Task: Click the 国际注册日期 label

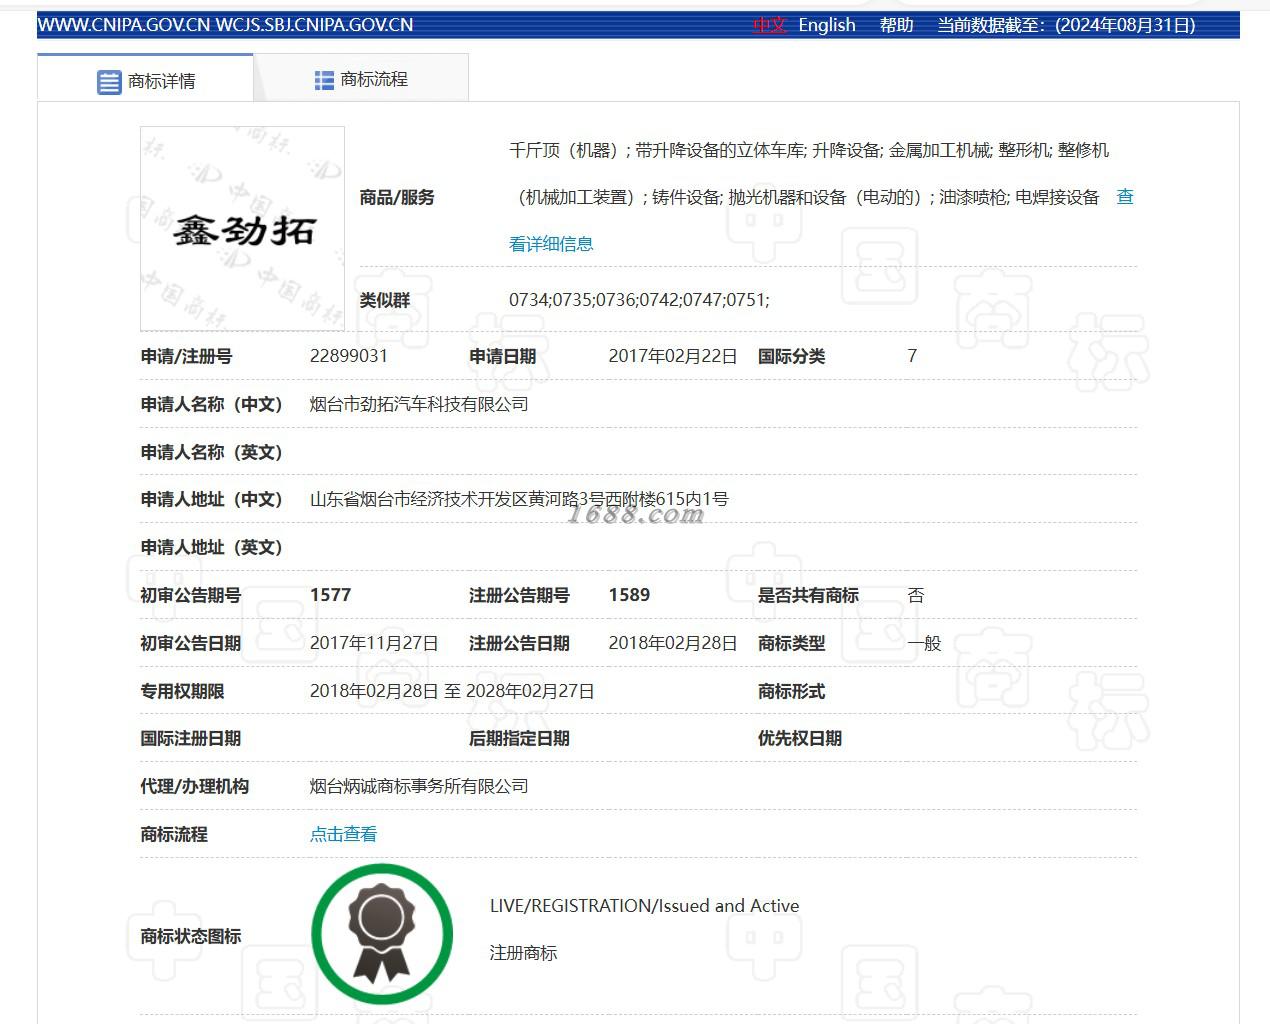Action: (191, 738)
